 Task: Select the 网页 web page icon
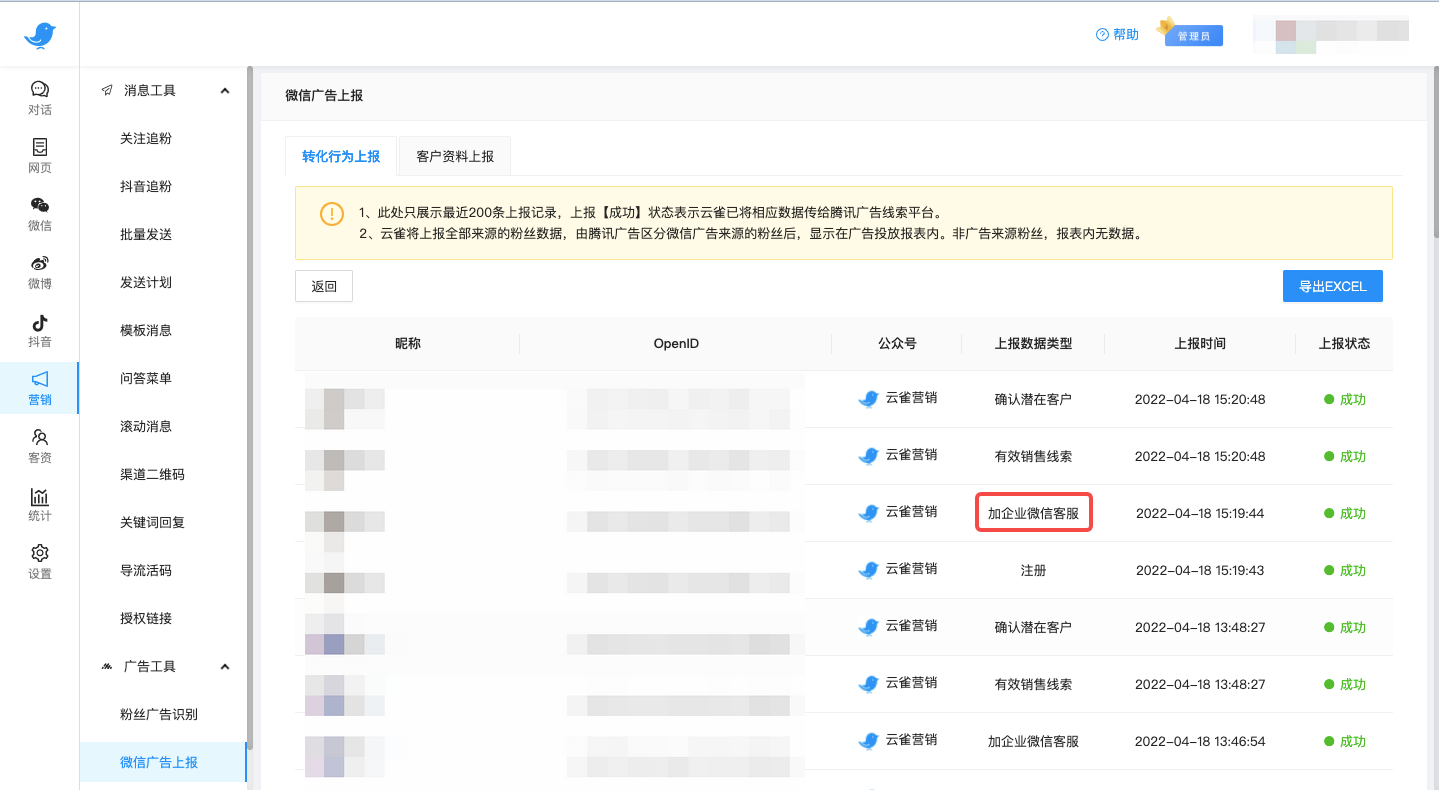click(39, 157)
